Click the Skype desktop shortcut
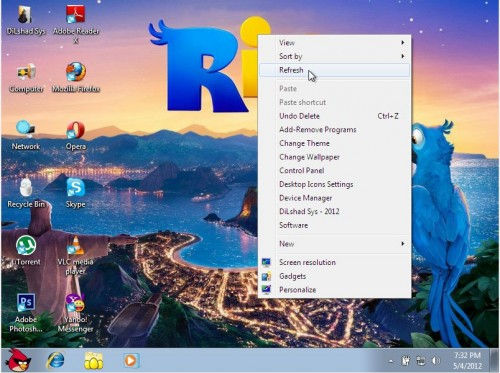 point(76,193)
